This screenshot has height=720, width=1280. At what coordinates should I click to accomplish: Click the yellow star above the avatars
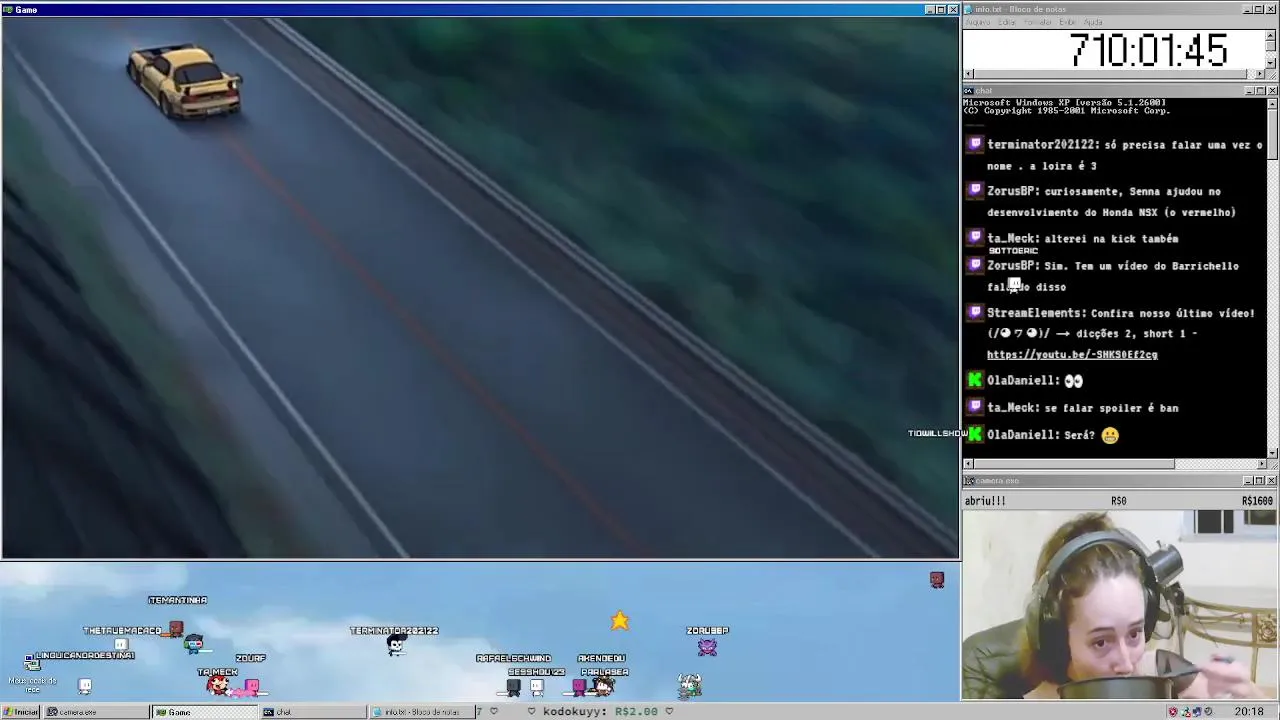click(x=620, y=621)
